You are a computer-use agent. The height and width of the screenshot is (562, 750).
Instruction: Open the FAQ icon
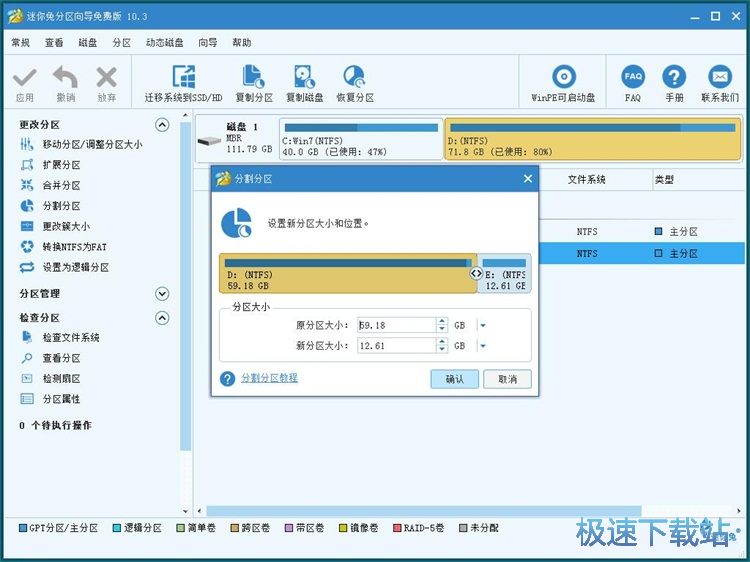(633, 77)
